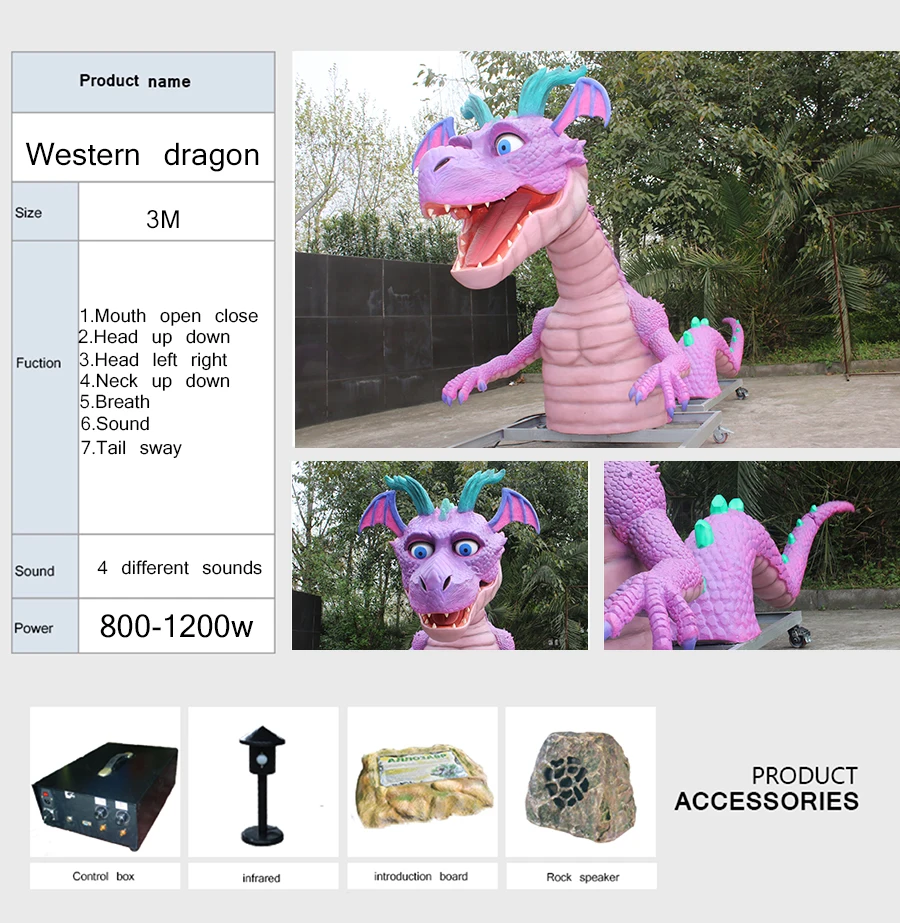Click the 'Western dragon' product name

click(142, 155)
